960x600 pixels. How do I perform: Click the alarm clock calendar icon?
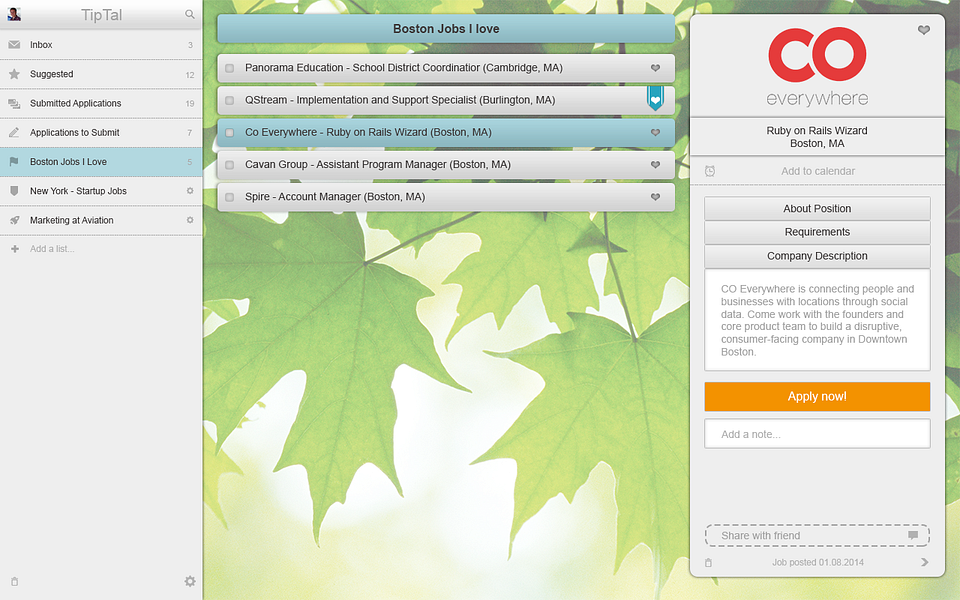(x=710, y=171)
